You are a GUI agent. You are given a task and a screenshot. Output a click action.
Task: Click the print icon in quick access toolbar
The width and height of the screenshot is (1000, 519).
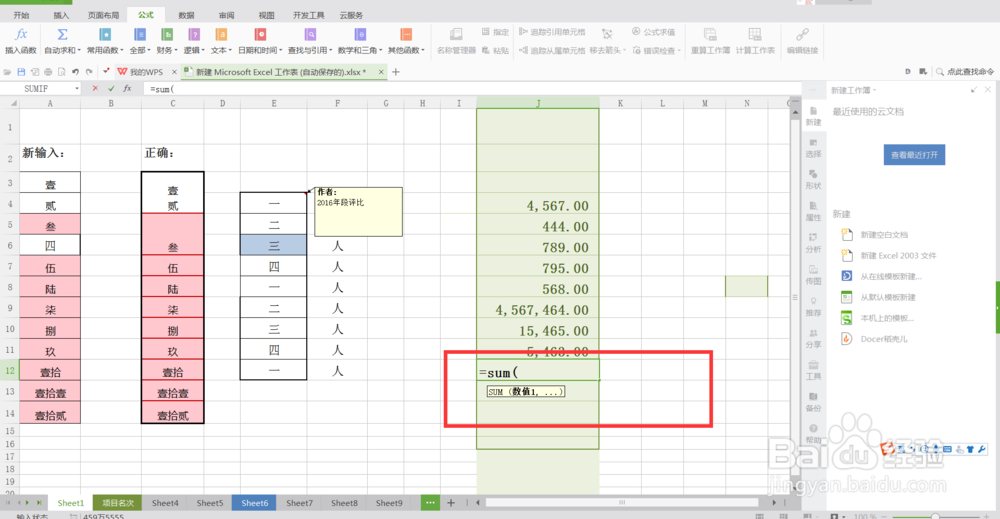point(48,72)
